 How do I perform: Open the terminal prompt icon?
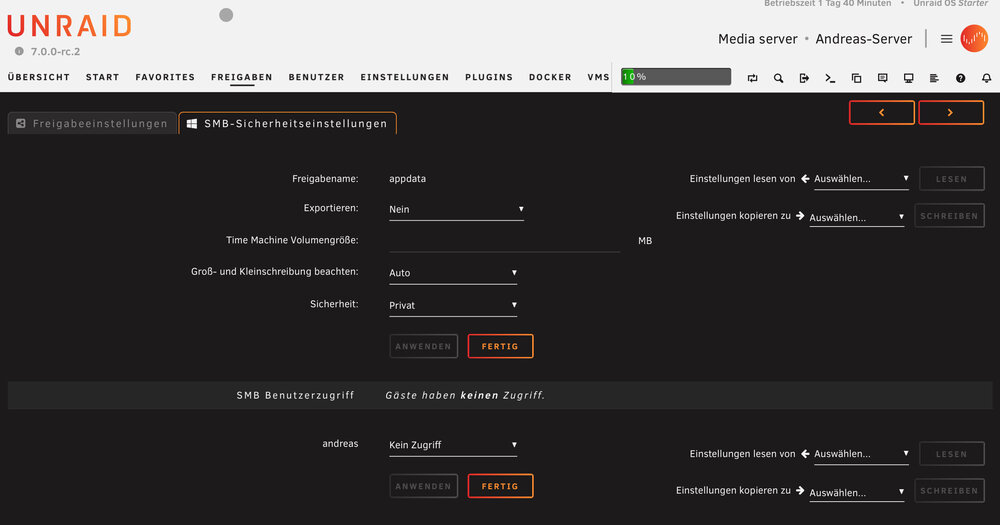830,78
